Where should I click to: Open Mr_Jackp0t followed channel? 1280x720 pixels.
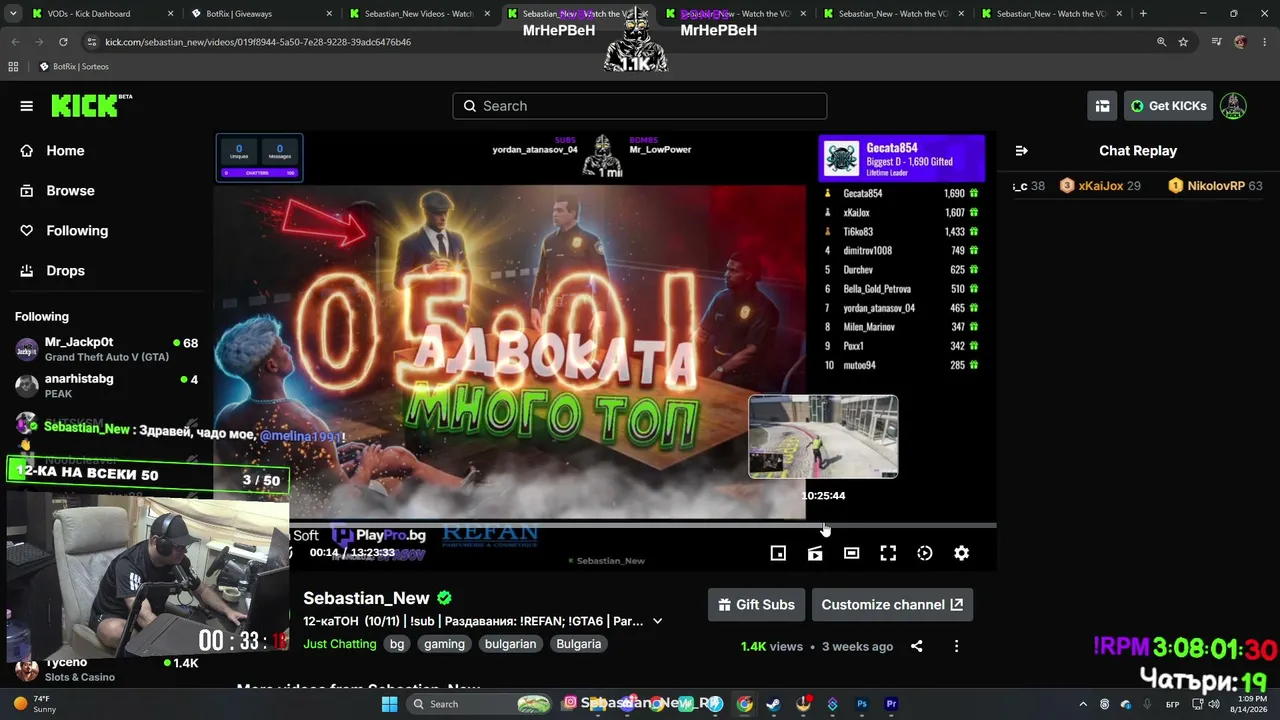tap(107, 350)
